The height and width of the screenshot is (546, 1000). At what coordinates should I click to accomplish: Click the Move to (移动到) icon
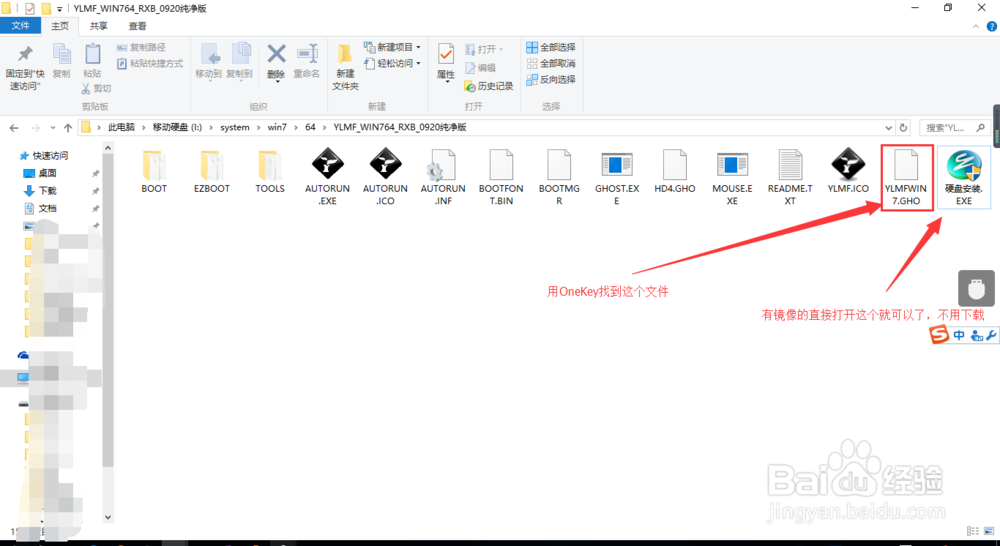pyautogui.click(x=209, y=55)
